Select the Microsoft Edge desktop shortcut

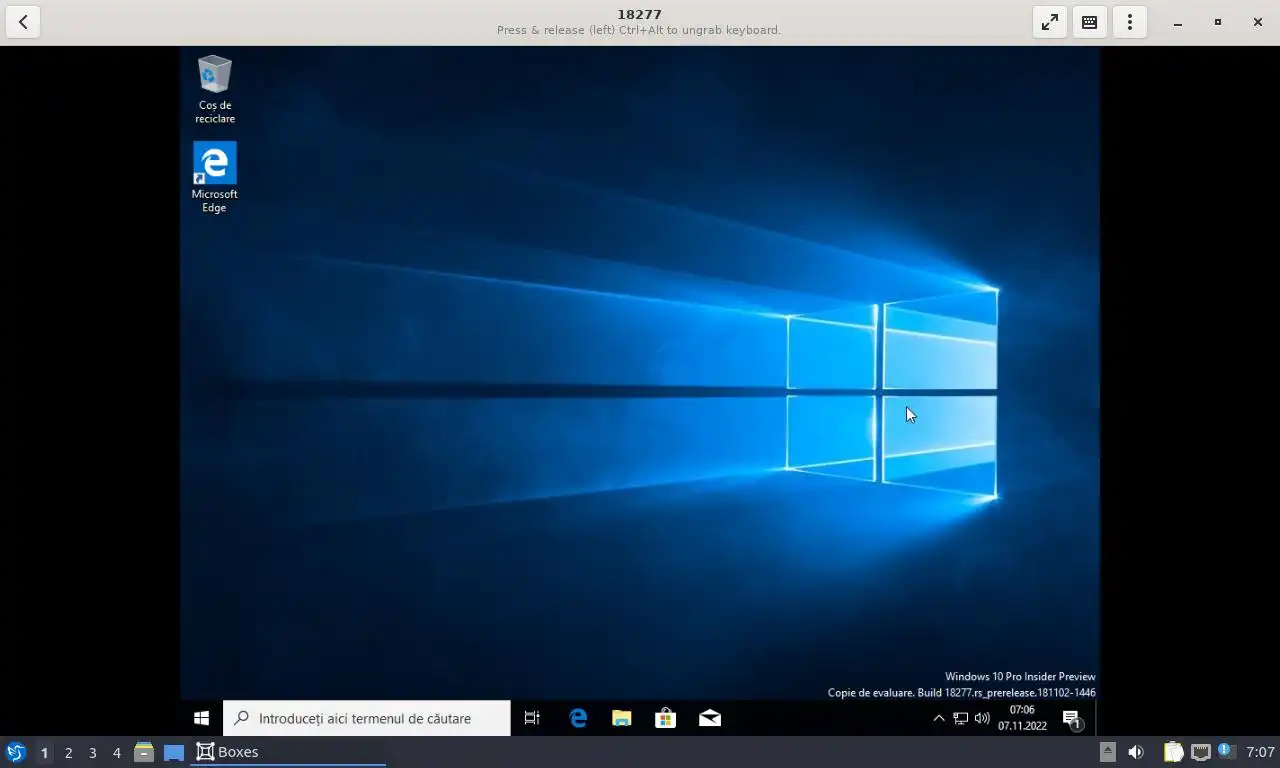214,177
